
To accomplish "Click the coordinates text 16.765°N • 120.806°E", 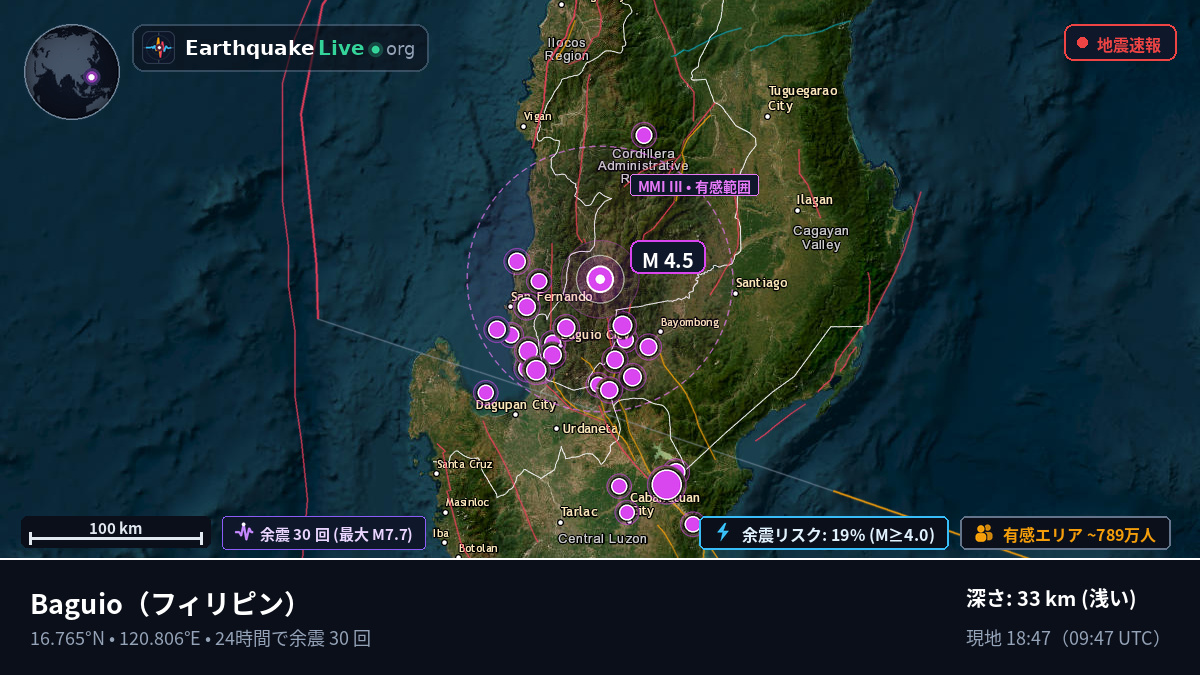I will [117, 638].
